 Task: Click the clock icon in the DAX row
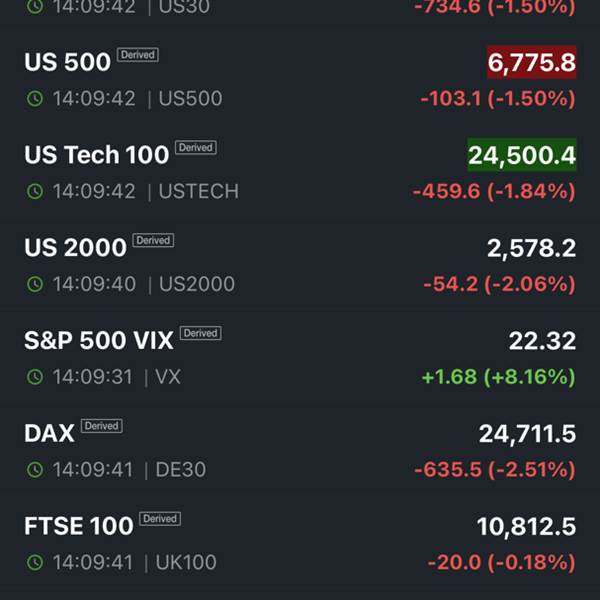click(x=35, y=469)
